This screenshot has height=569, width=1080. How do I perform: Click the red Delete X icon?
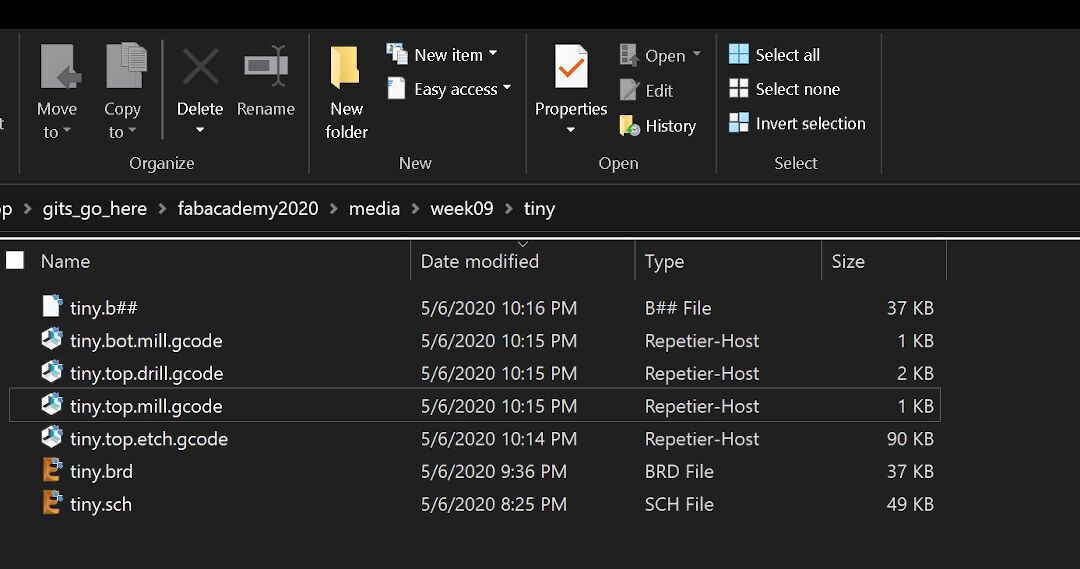200,68
